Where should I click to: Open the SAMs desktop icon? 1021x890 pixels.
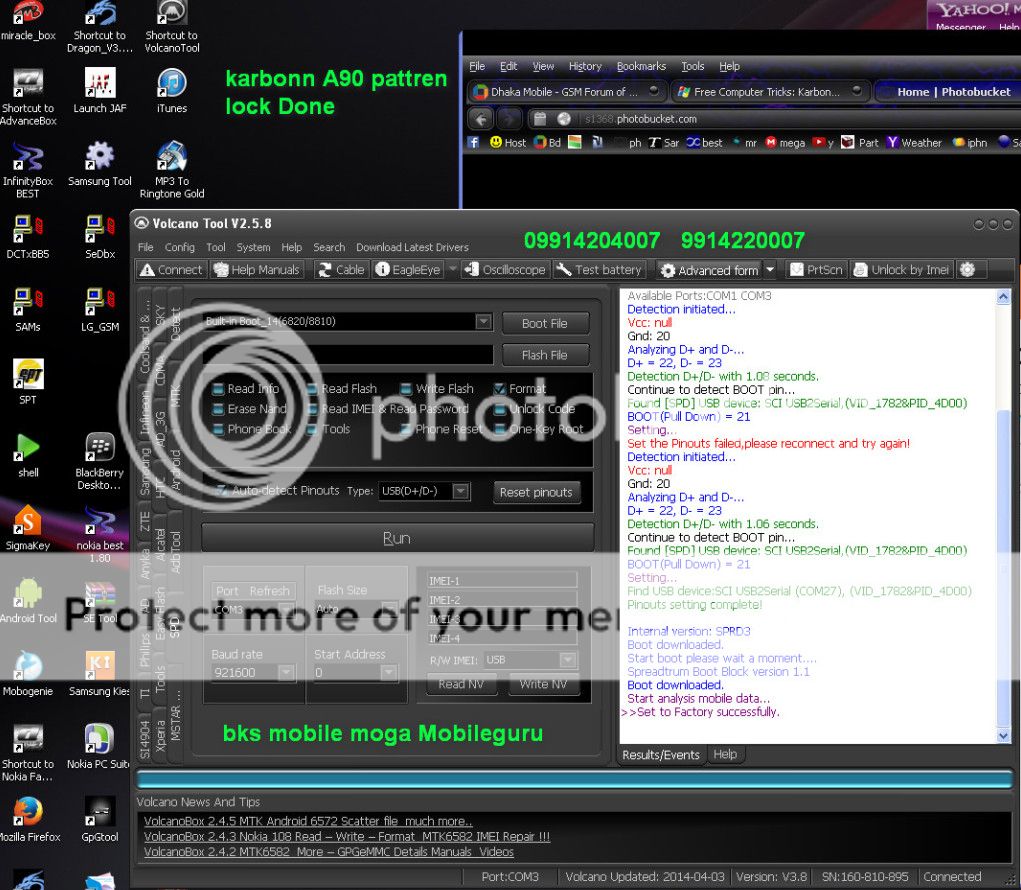(x=27, y=310)
